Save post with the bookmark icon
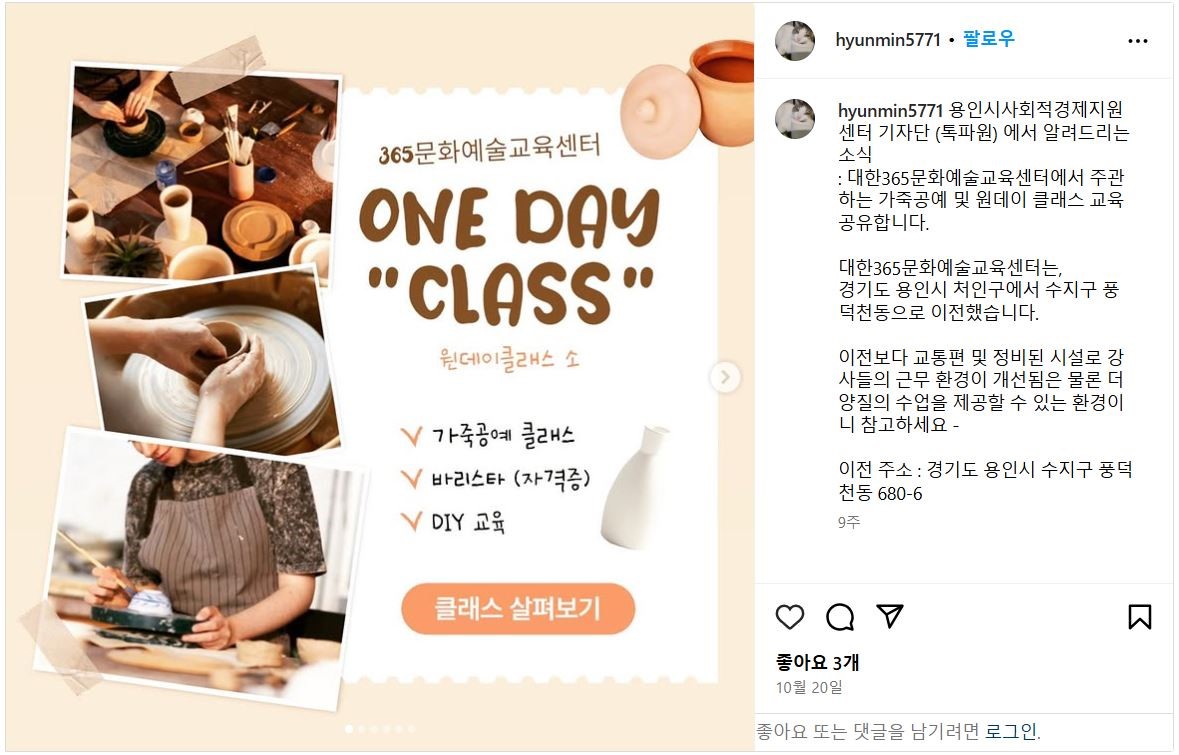Viewport: 1179px width, 755px height. [1140, 617]
